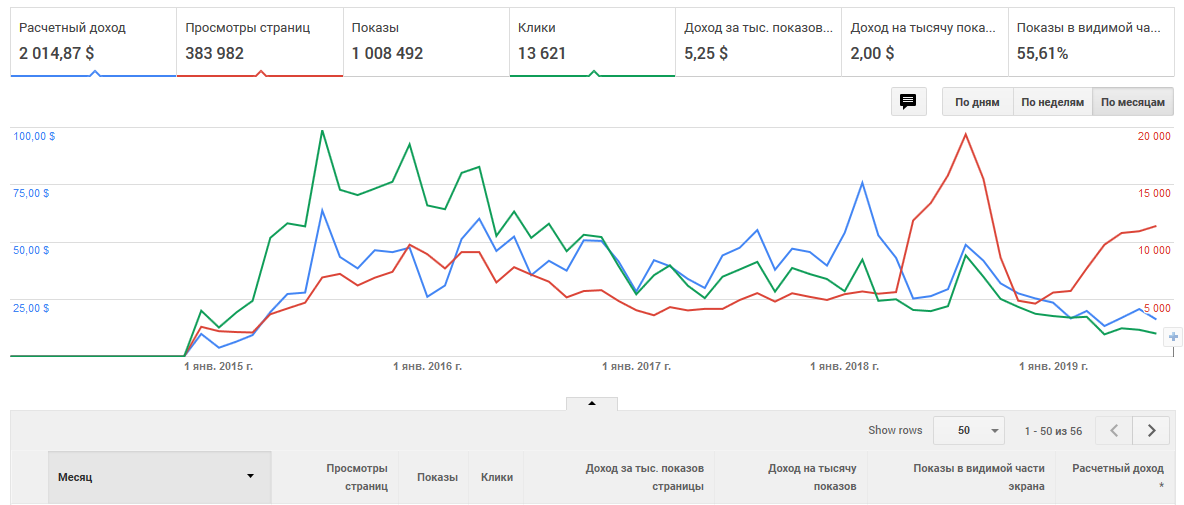Click the plus icon at chart edge
The image size is (1184, 505).
pos(1174,337)
